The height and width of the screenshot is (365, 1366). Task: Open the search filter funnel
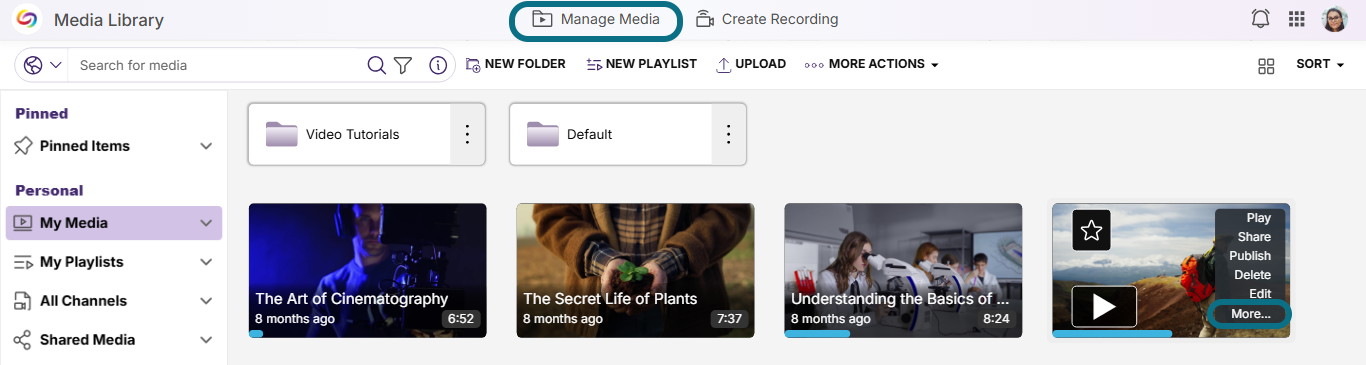click(x=403, y=65)
